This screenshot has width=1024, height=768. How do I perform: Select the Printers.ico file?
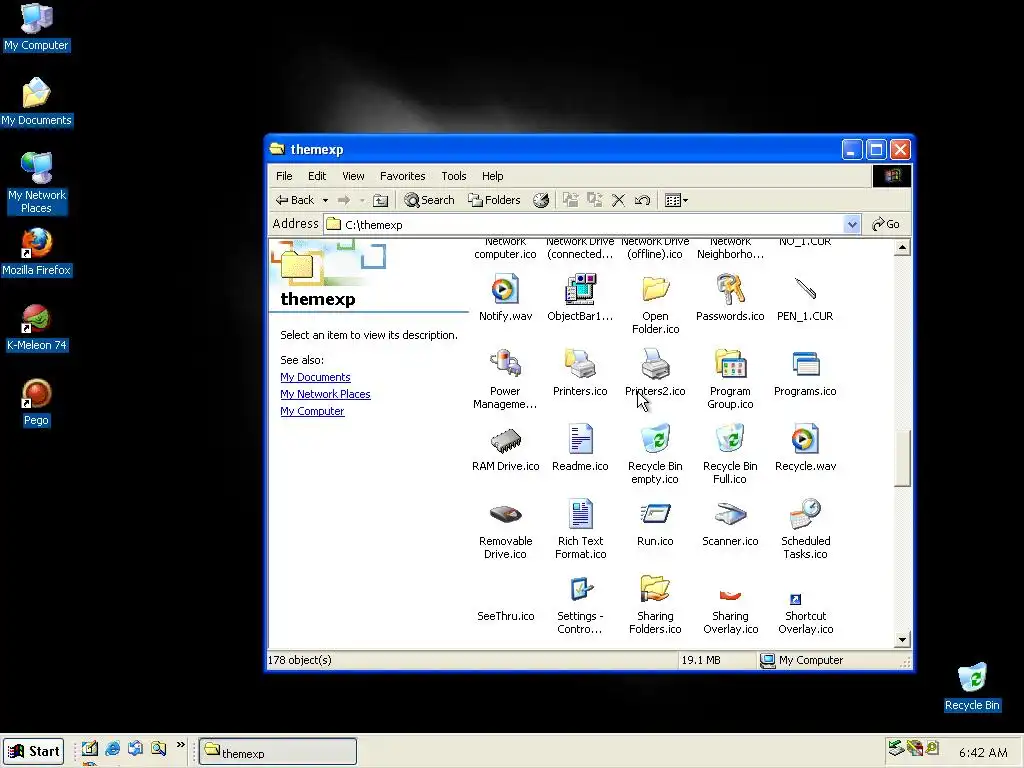pos(580,364)
